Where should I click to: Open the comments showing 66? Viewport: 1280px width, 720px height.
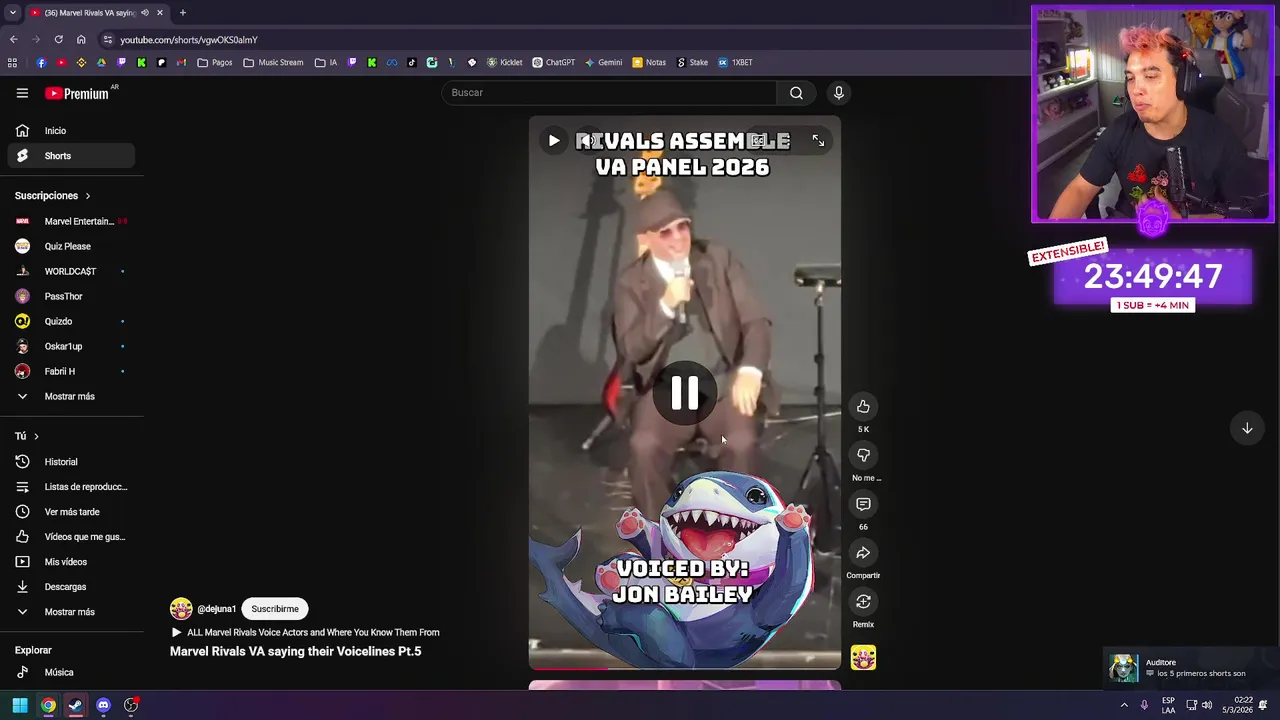pyautogui.click(x=863, y=504)
